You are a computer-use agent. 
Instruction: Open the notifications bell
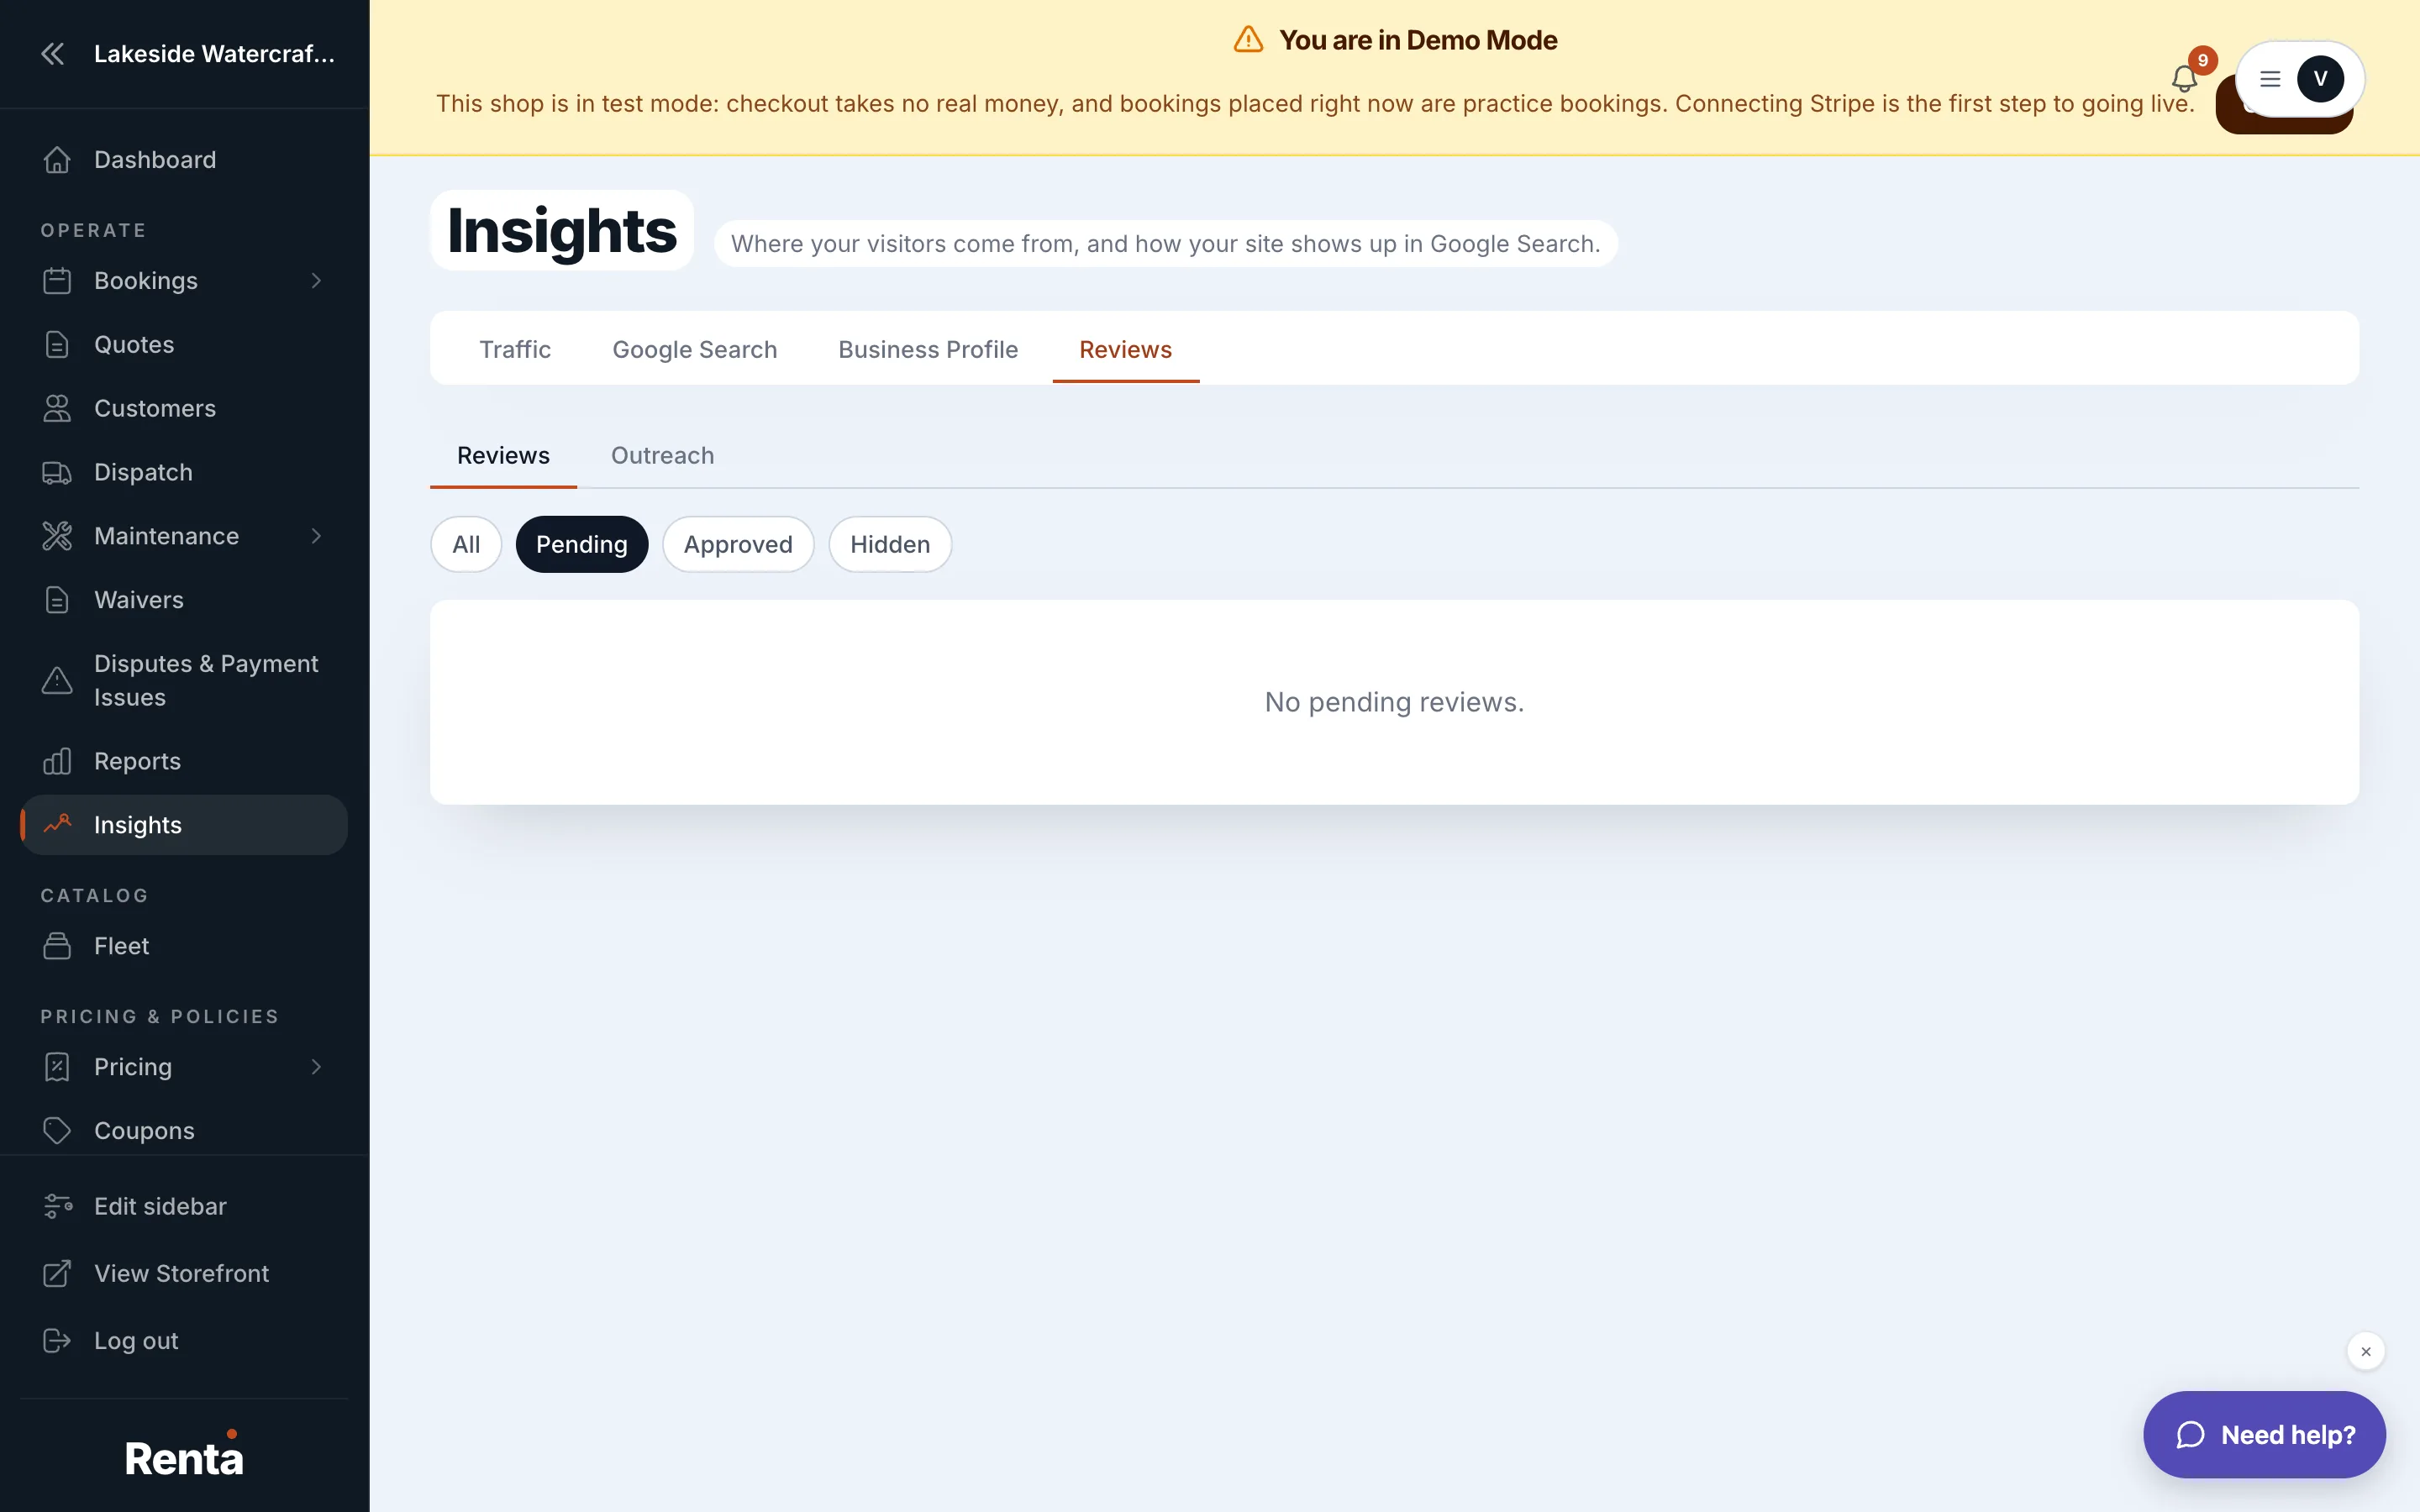2184,78
